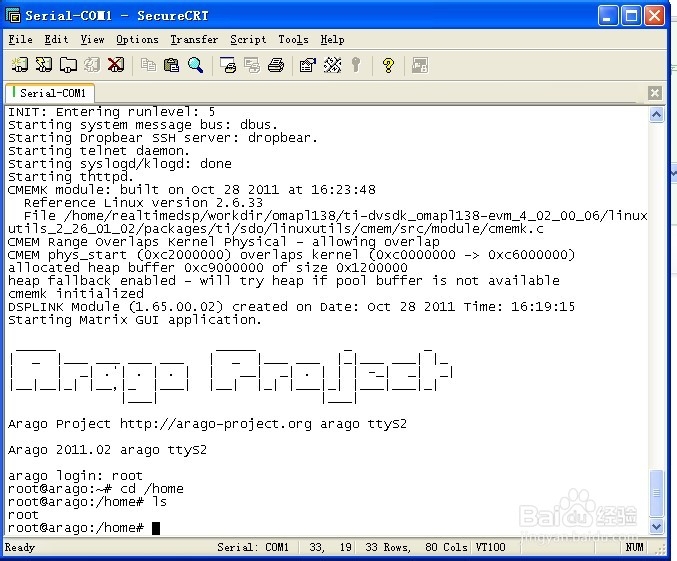Open the Transfer menu
This screenshot has width=677, height=561.
click(x=194, y=40)
